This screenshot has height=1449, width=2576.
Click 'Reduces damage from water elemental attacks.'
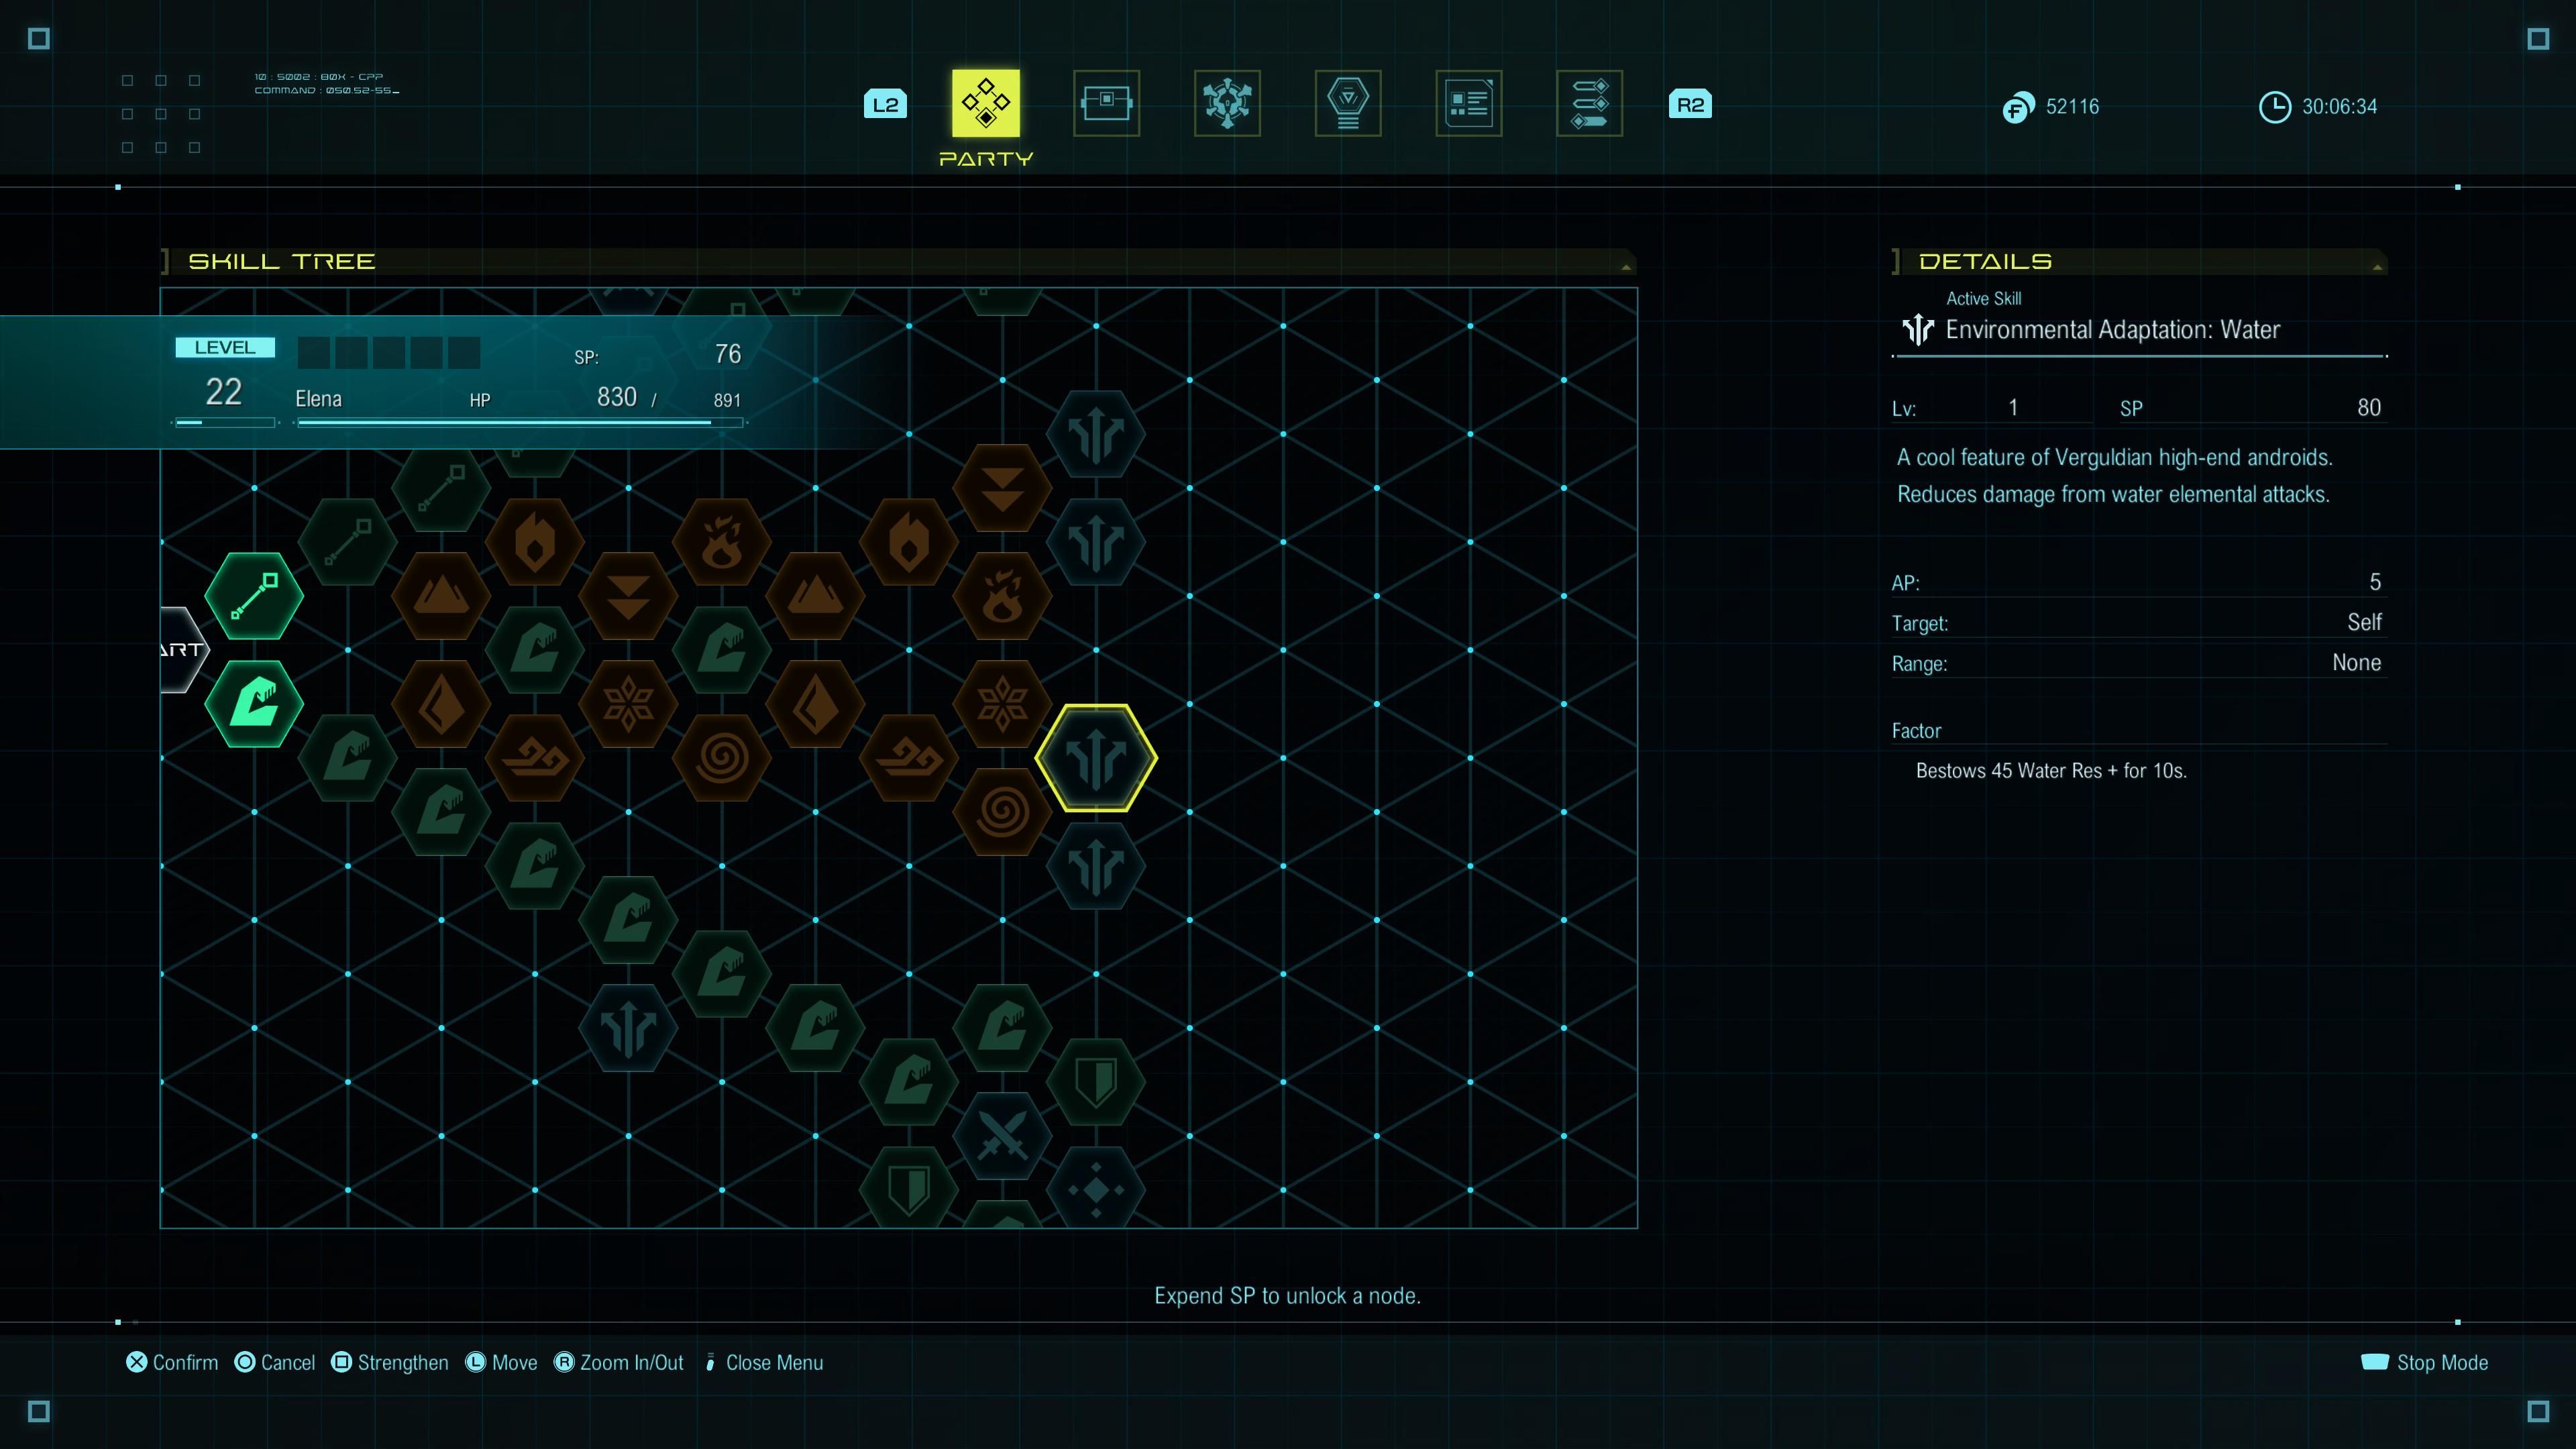(x=2113, y=494)
